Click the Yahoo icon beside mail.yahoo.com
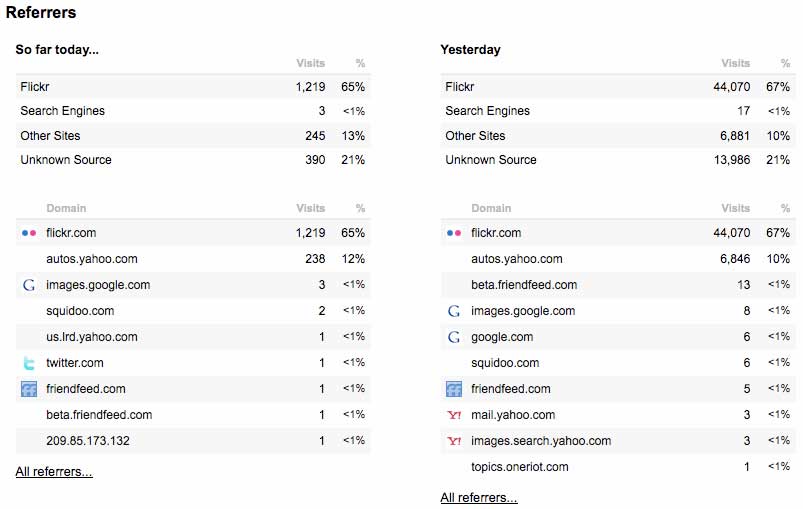Image resolution: width=803 pixels, height=509 pixels. pyautogui.click(x=454, y=415)
